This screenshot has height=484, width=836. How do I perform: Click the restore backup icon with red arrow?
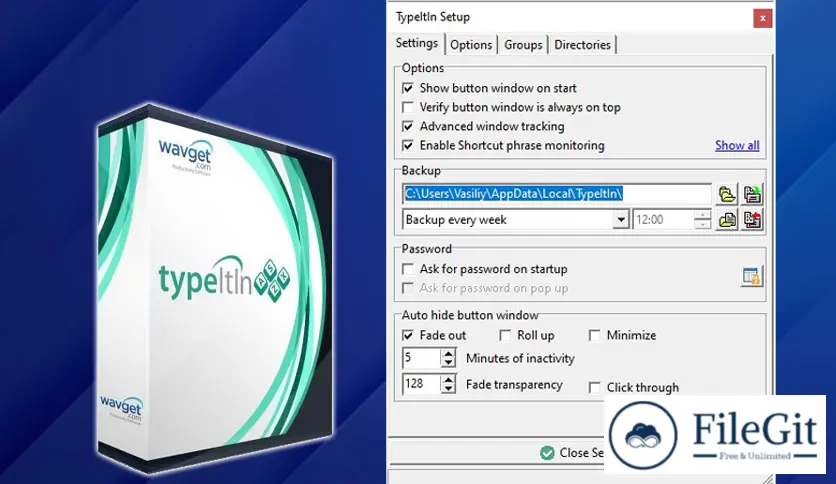click(x=752, y=220)
